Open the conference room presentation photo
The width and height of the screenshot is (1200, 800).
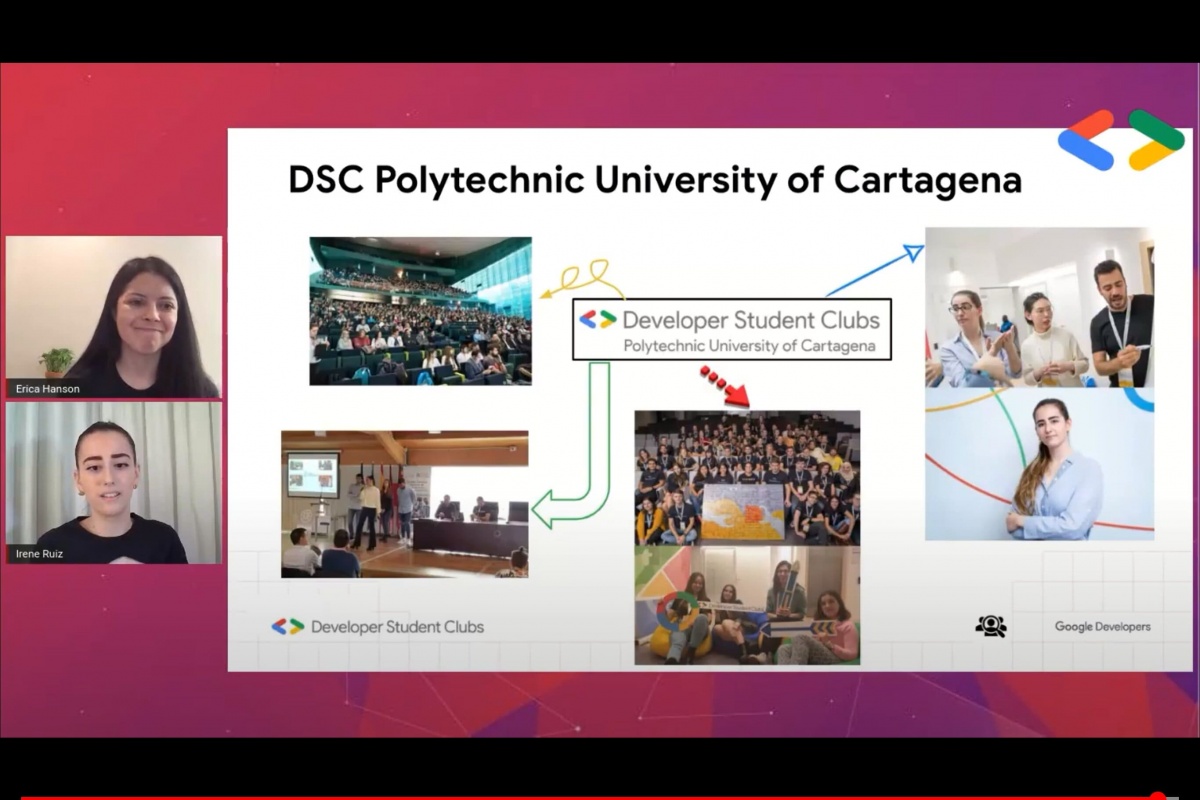click(405, 504)
